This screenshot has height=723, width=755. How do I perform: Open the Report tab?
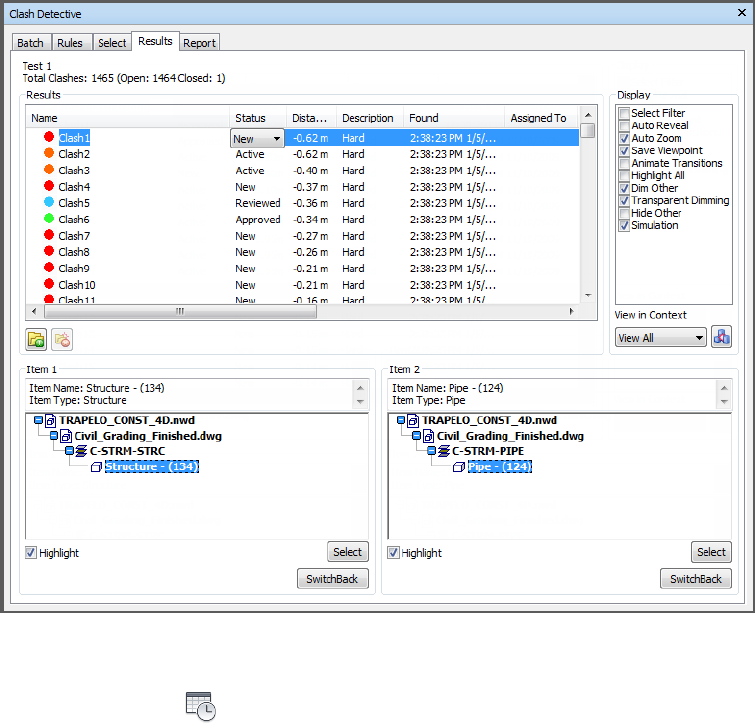coord(199,43)
